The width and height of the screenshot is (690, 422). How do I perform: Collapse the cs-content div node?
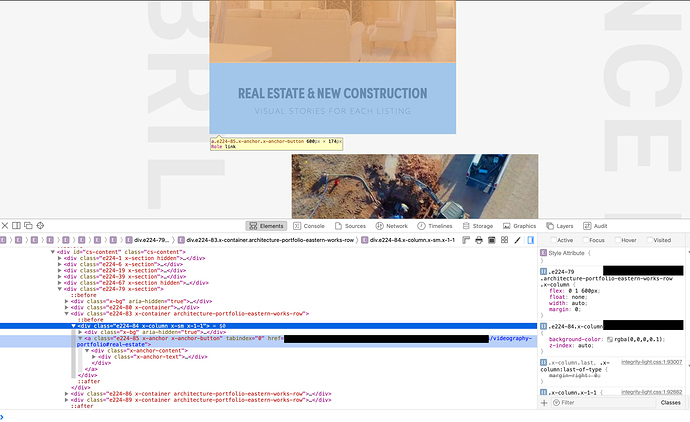(x=53, y=252)
